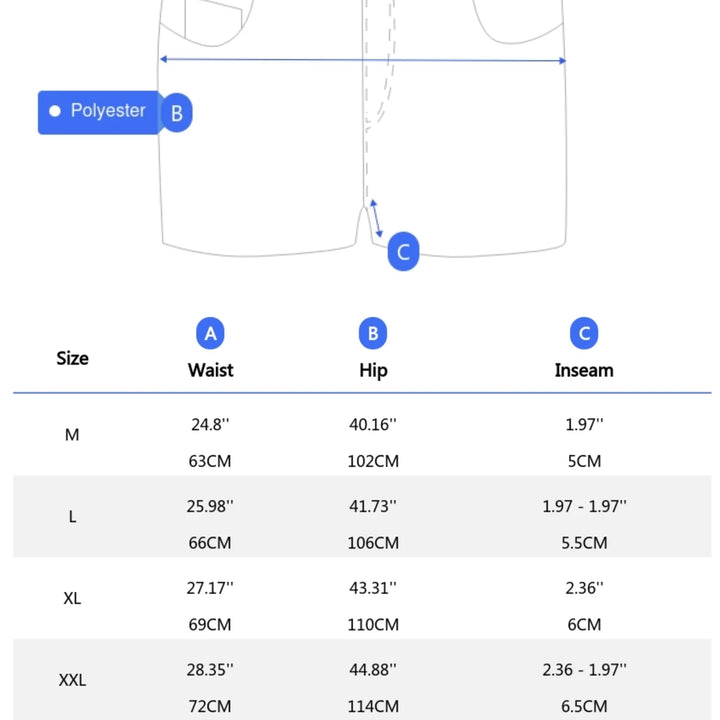This screenshot has width=720, height=720.
Task: Click the Waist column header
Action: [x=210, y=370]
